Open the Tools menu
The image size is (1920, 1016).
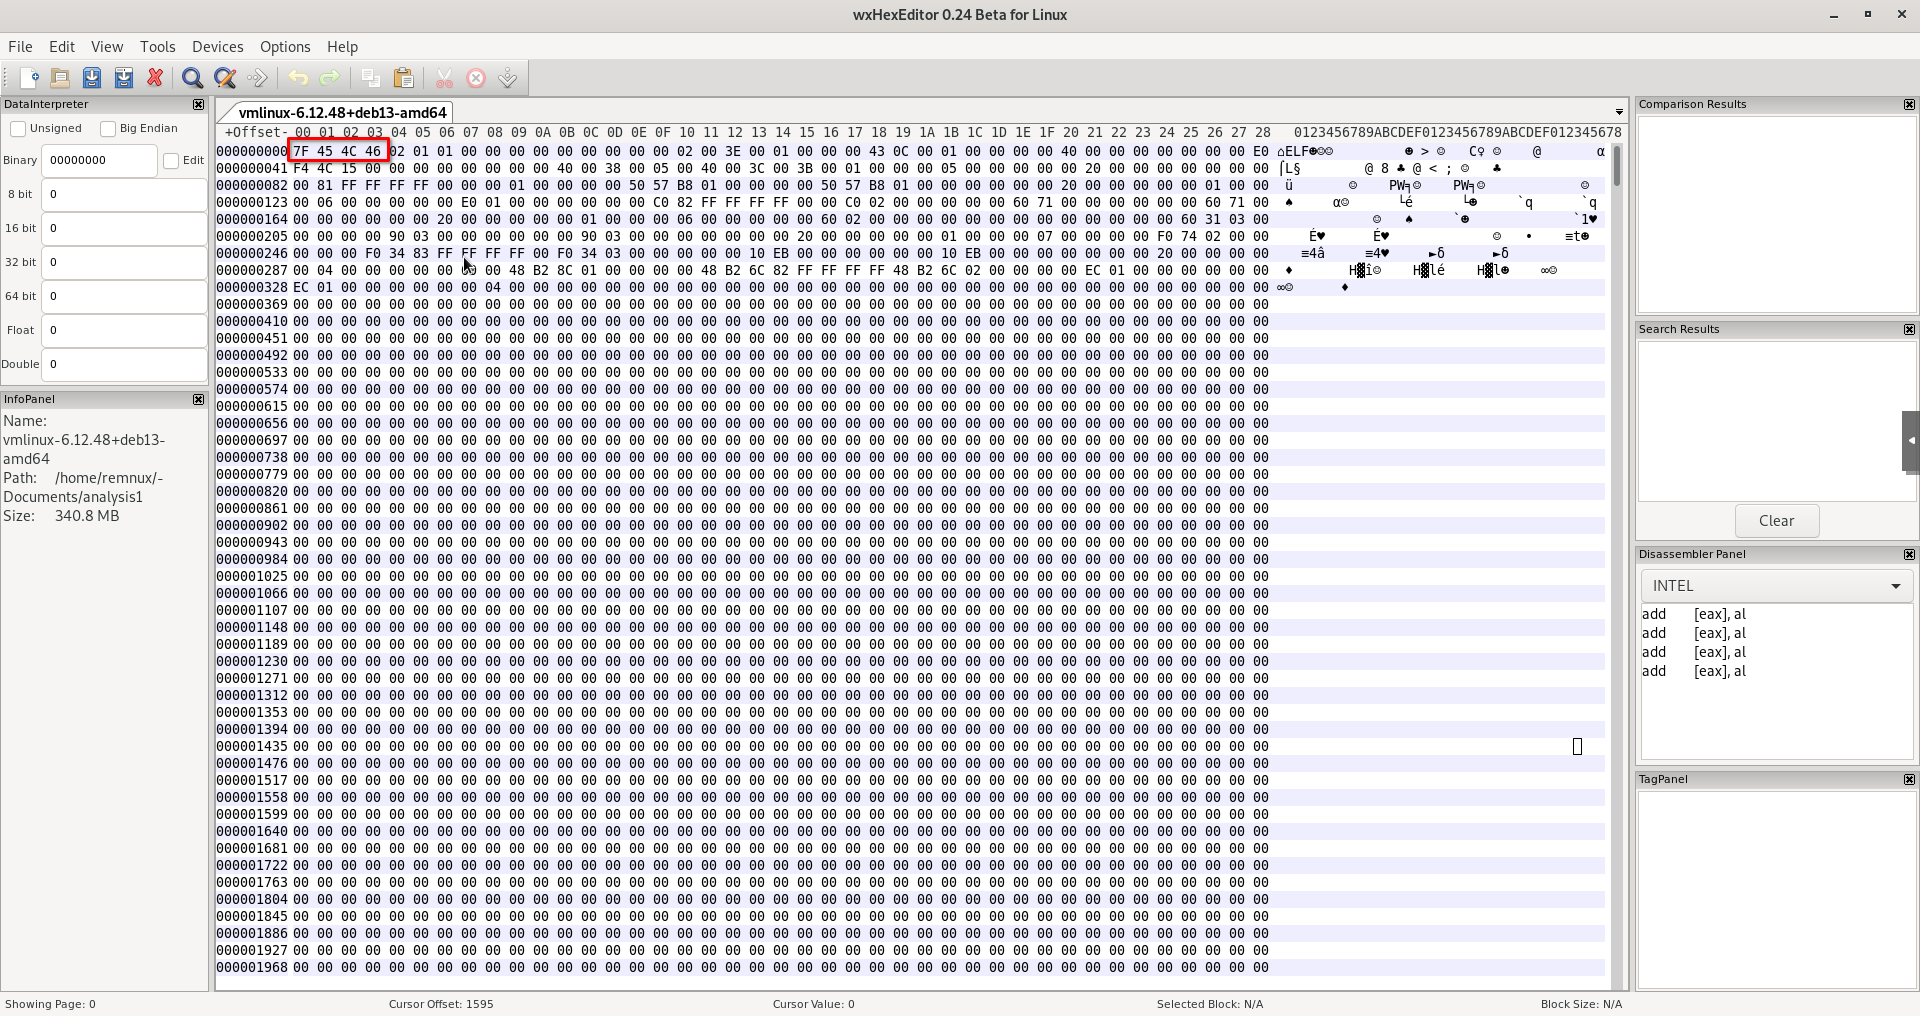pyautogui.click(x=157, y=47)
